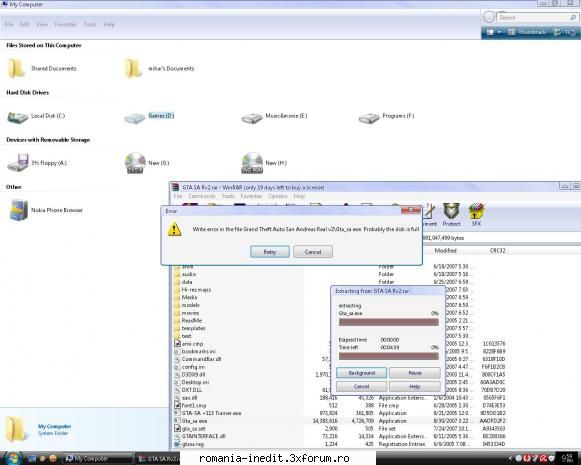Select the Shared Documents folder icon
The image size is (581, 465).
coord(16,69)
